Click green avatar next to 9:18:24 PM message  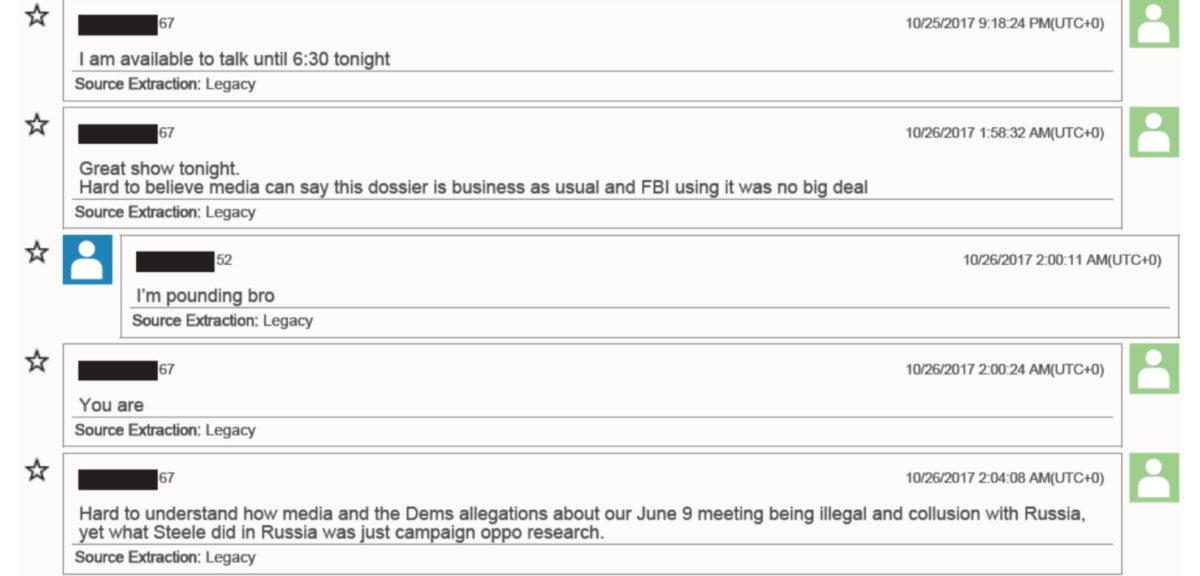point(1154,23)
